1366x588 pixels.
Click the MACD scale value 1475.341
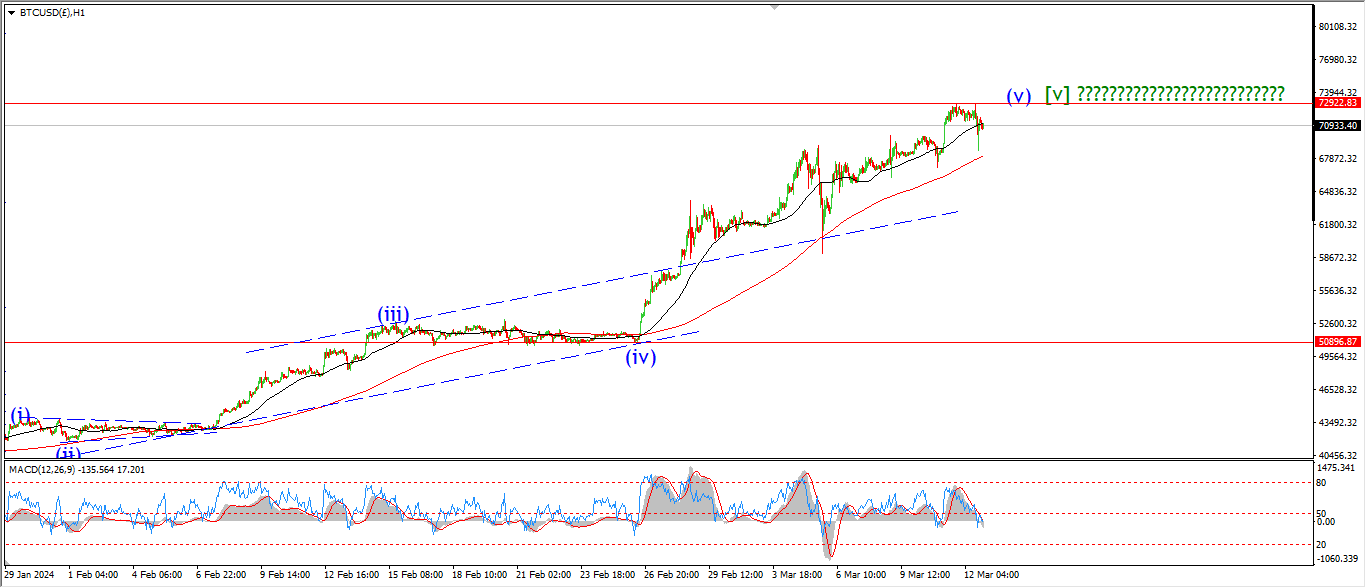(1337, 468)
